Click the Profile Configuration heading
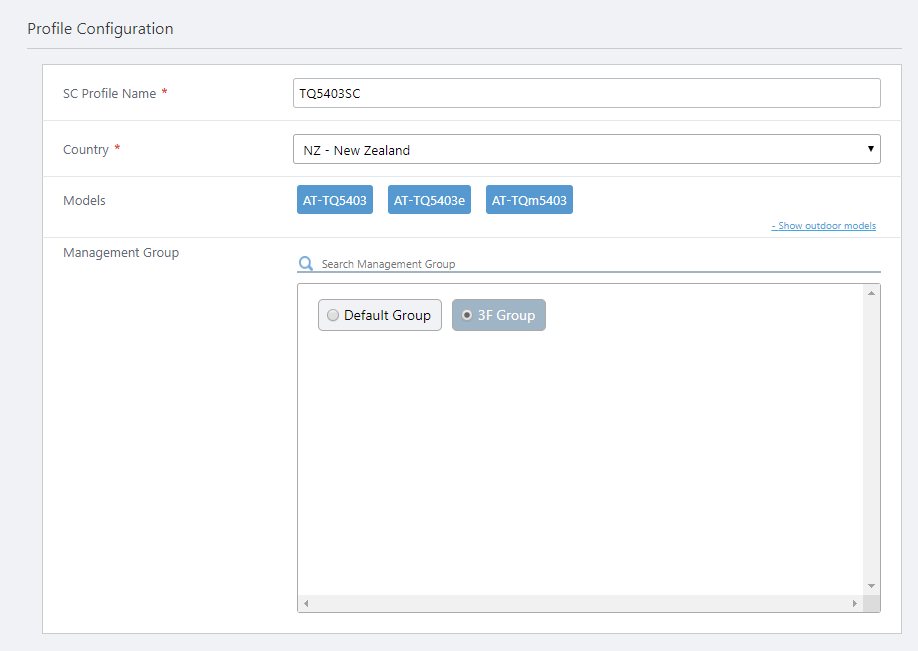The image size is (918, 651). coord(100,29)
